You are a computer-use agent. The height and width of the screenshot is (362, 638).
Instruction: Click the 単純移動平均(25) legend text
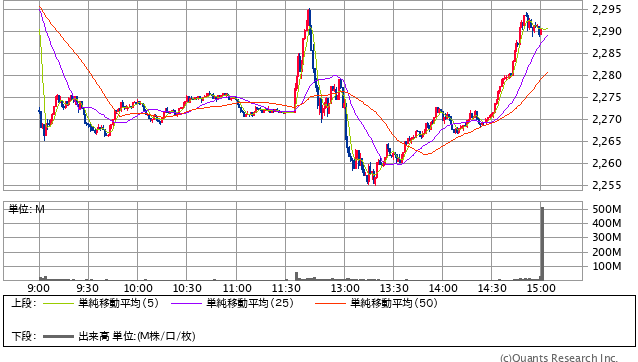click(250, 303)
